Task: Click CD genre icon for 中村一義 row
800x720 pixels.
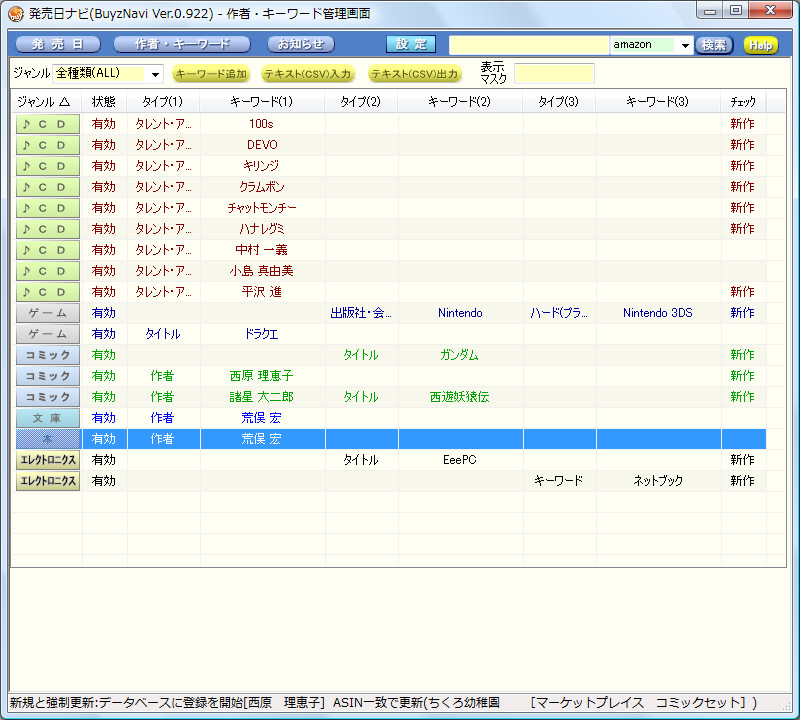Action: pos(47,250)
